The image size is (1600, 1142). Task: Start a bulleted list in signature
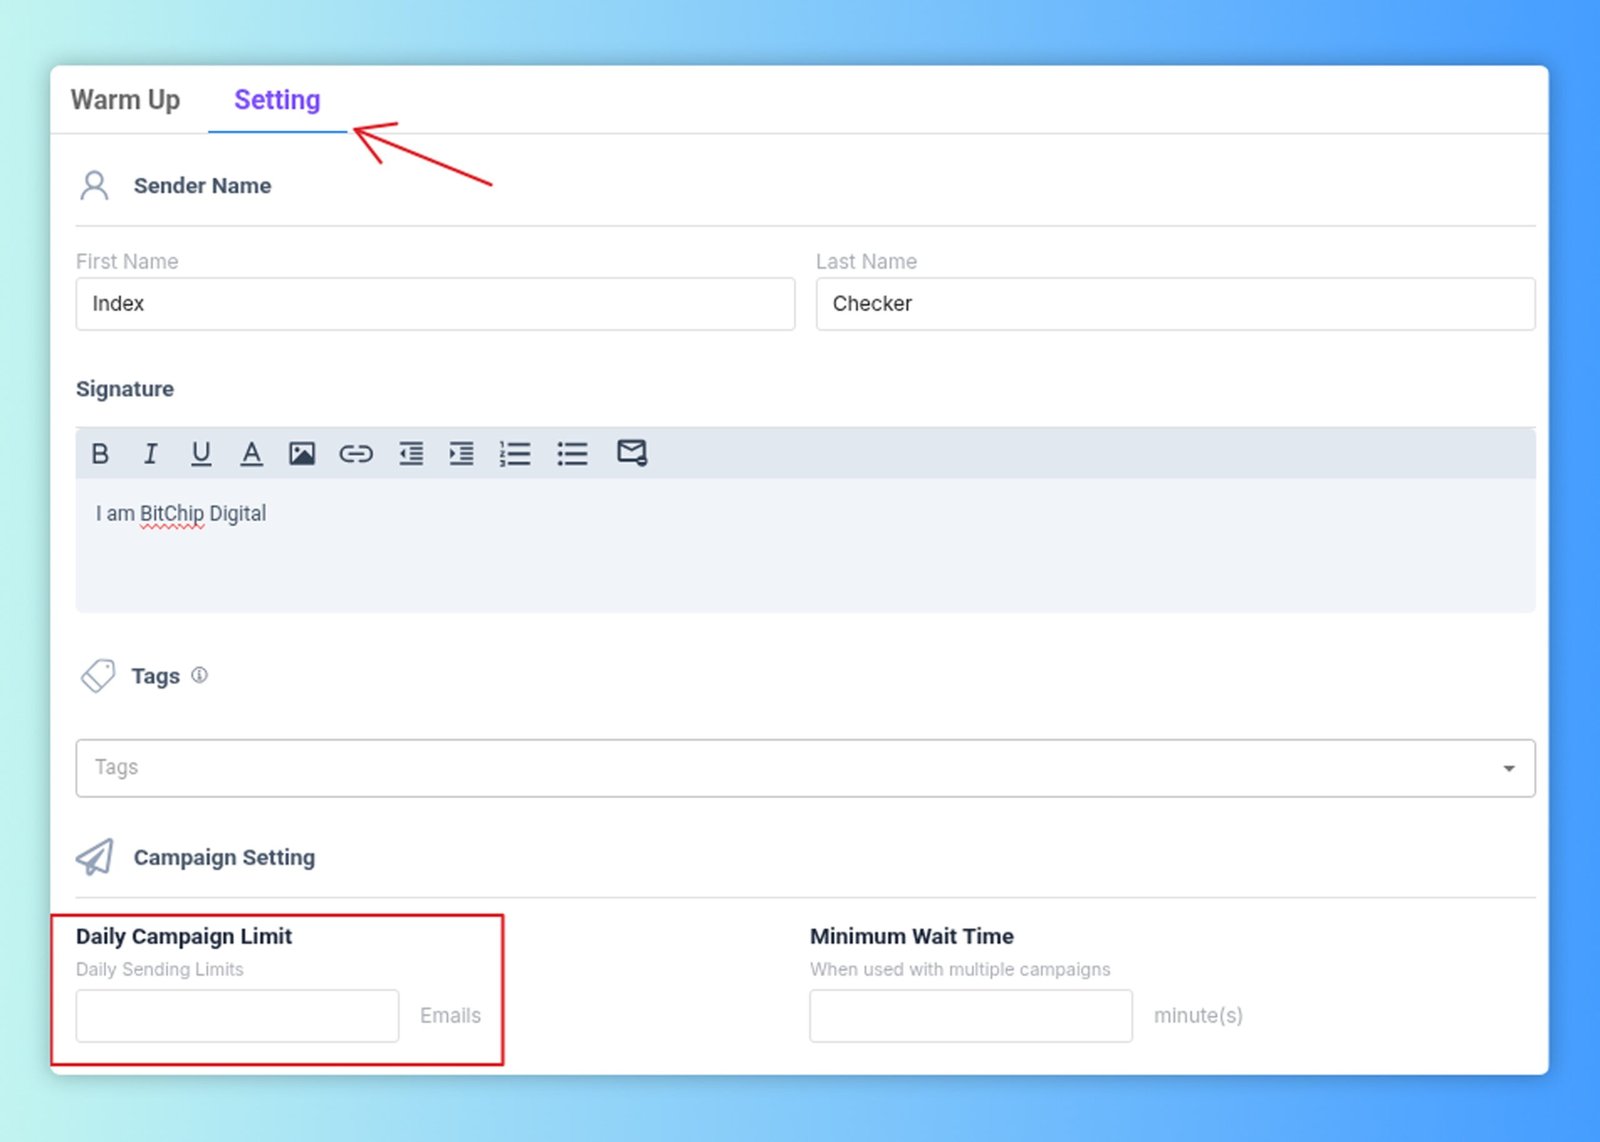pos(572,454)
